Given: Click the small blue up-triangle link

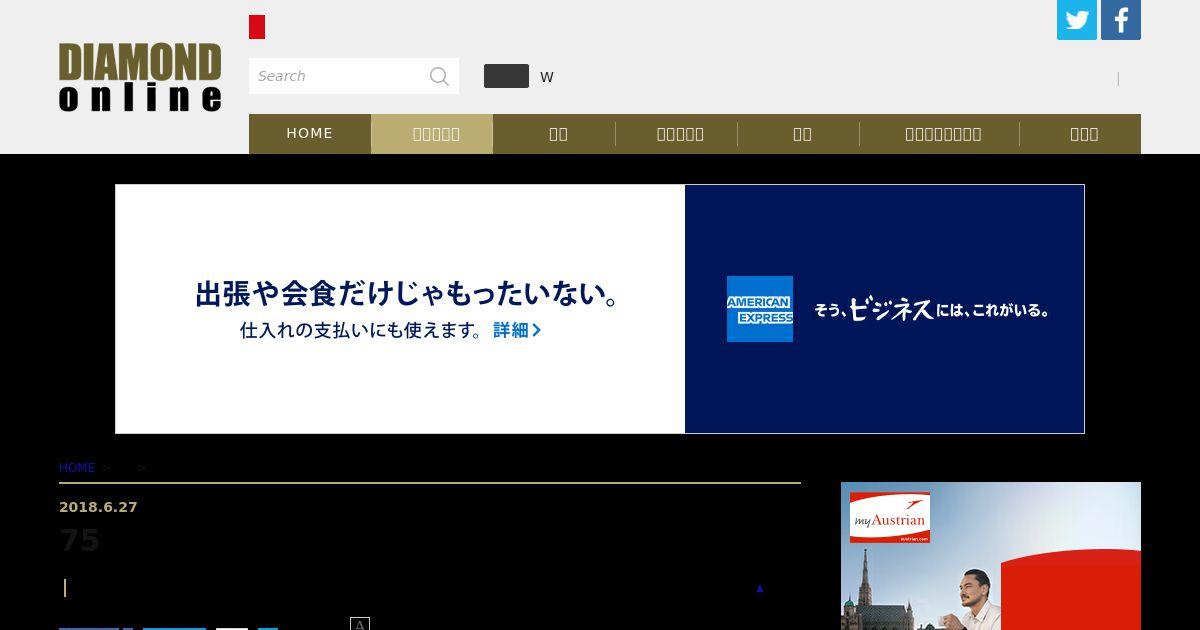Looking at the screenshot, I should click(x=759, y=588).
